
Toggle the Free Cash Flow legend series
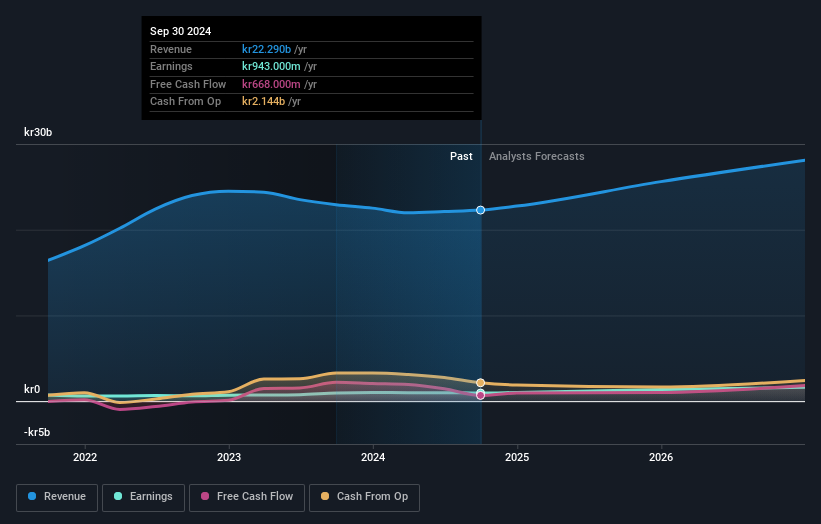[247, 497]
